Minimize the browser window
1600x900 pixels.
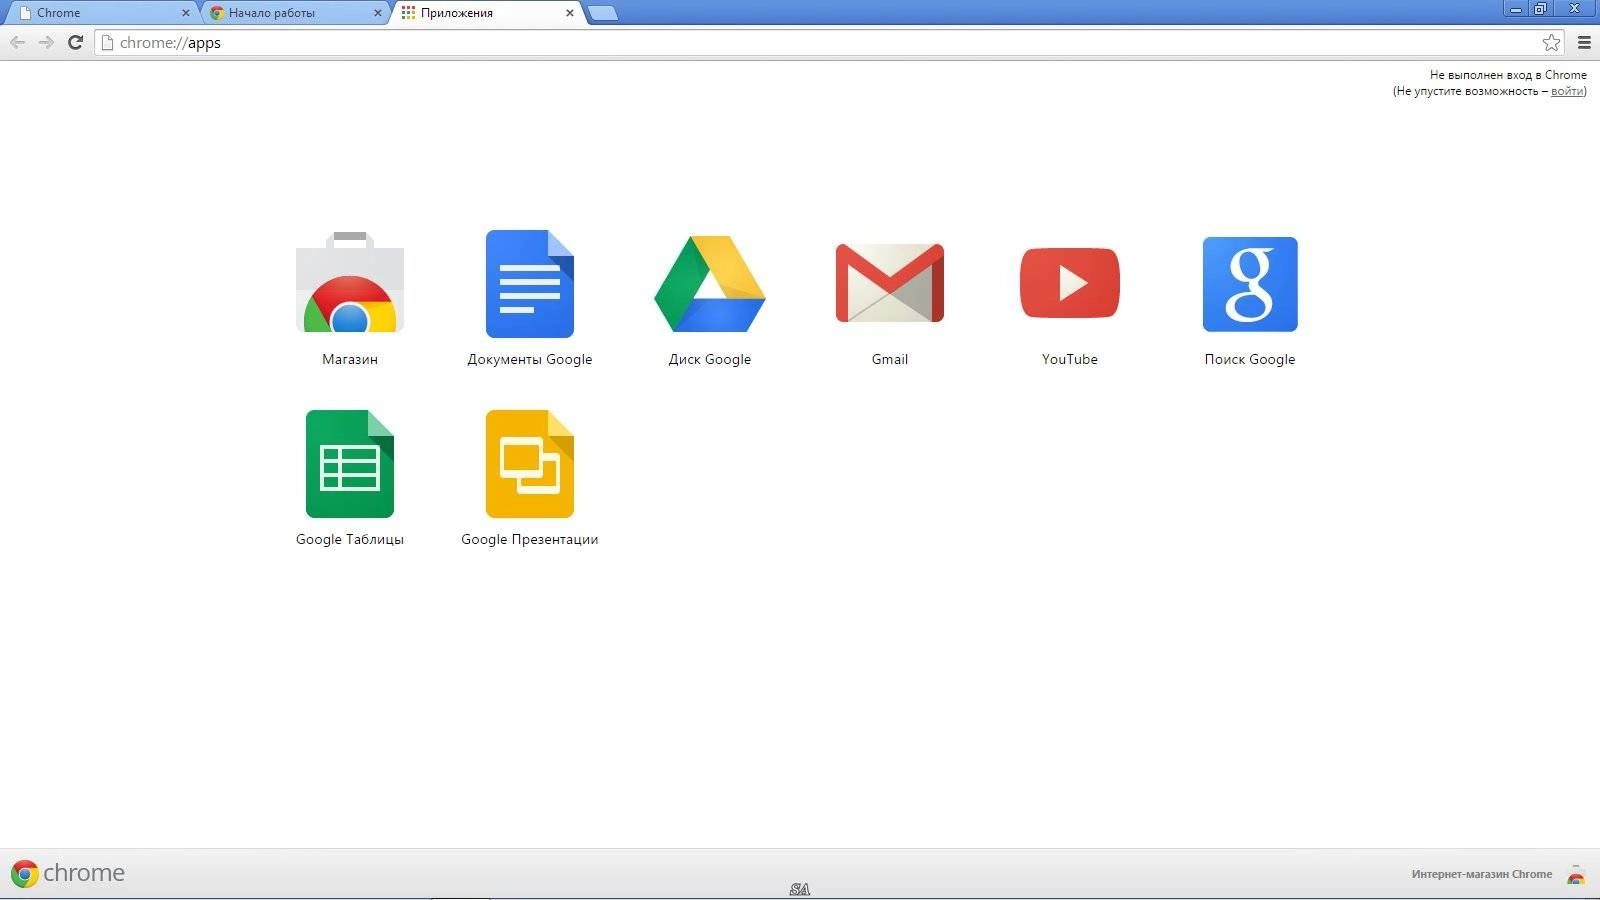(1516, 9)
